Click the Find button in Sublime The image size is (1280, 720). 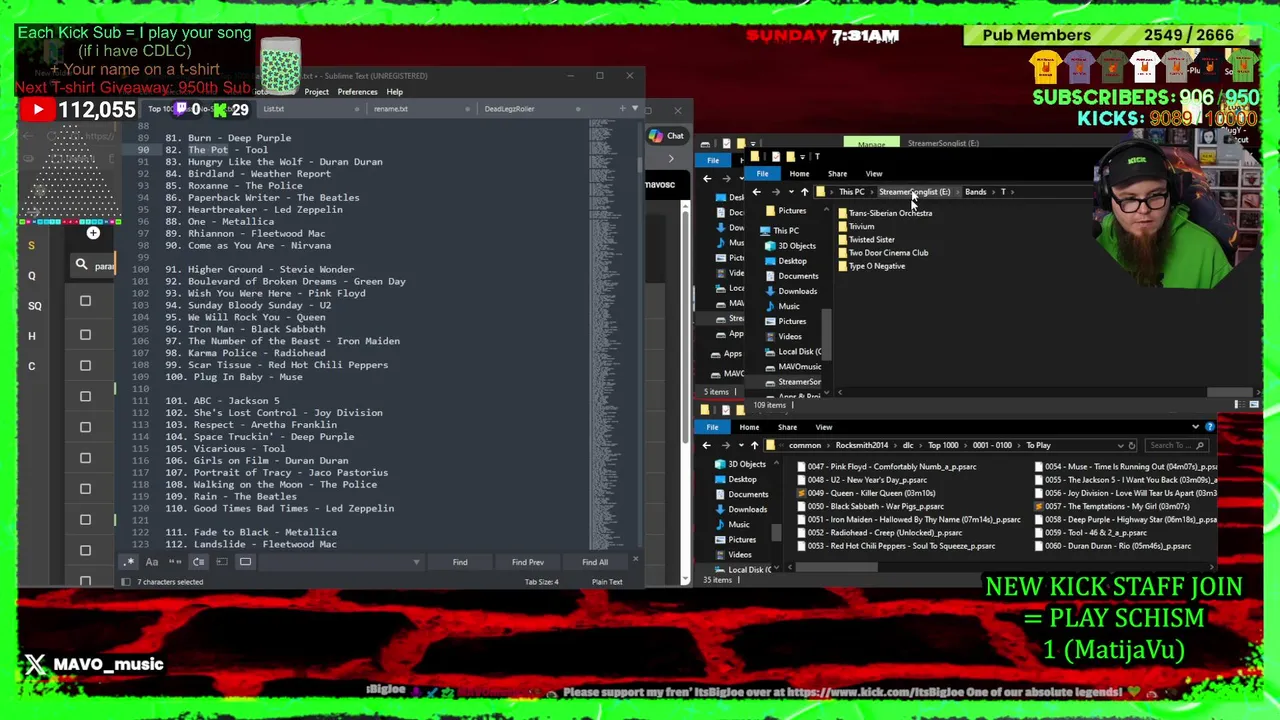(x=460, y=562)
